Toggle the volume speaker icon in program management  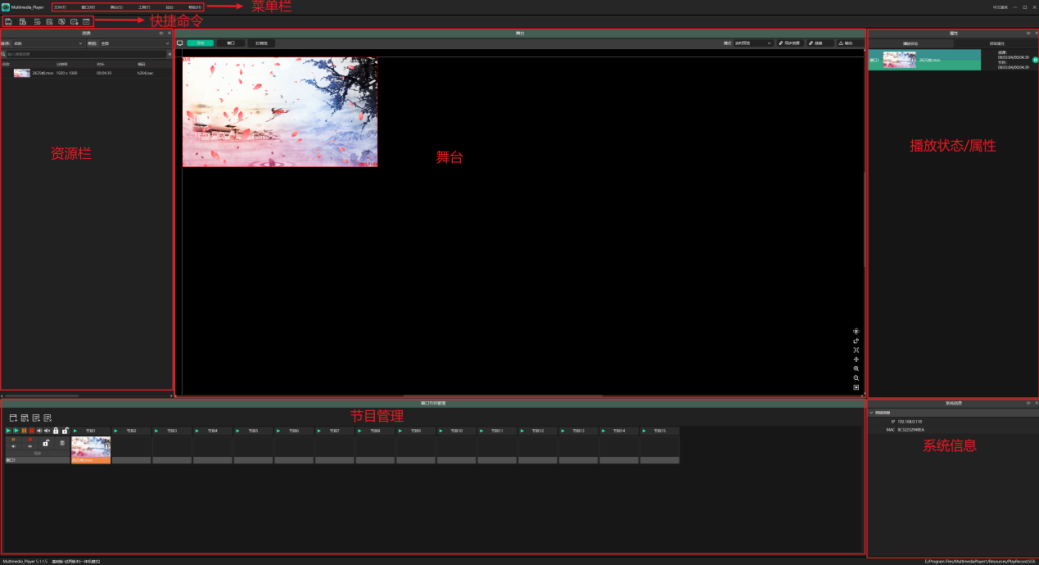[x=39, y=431]
